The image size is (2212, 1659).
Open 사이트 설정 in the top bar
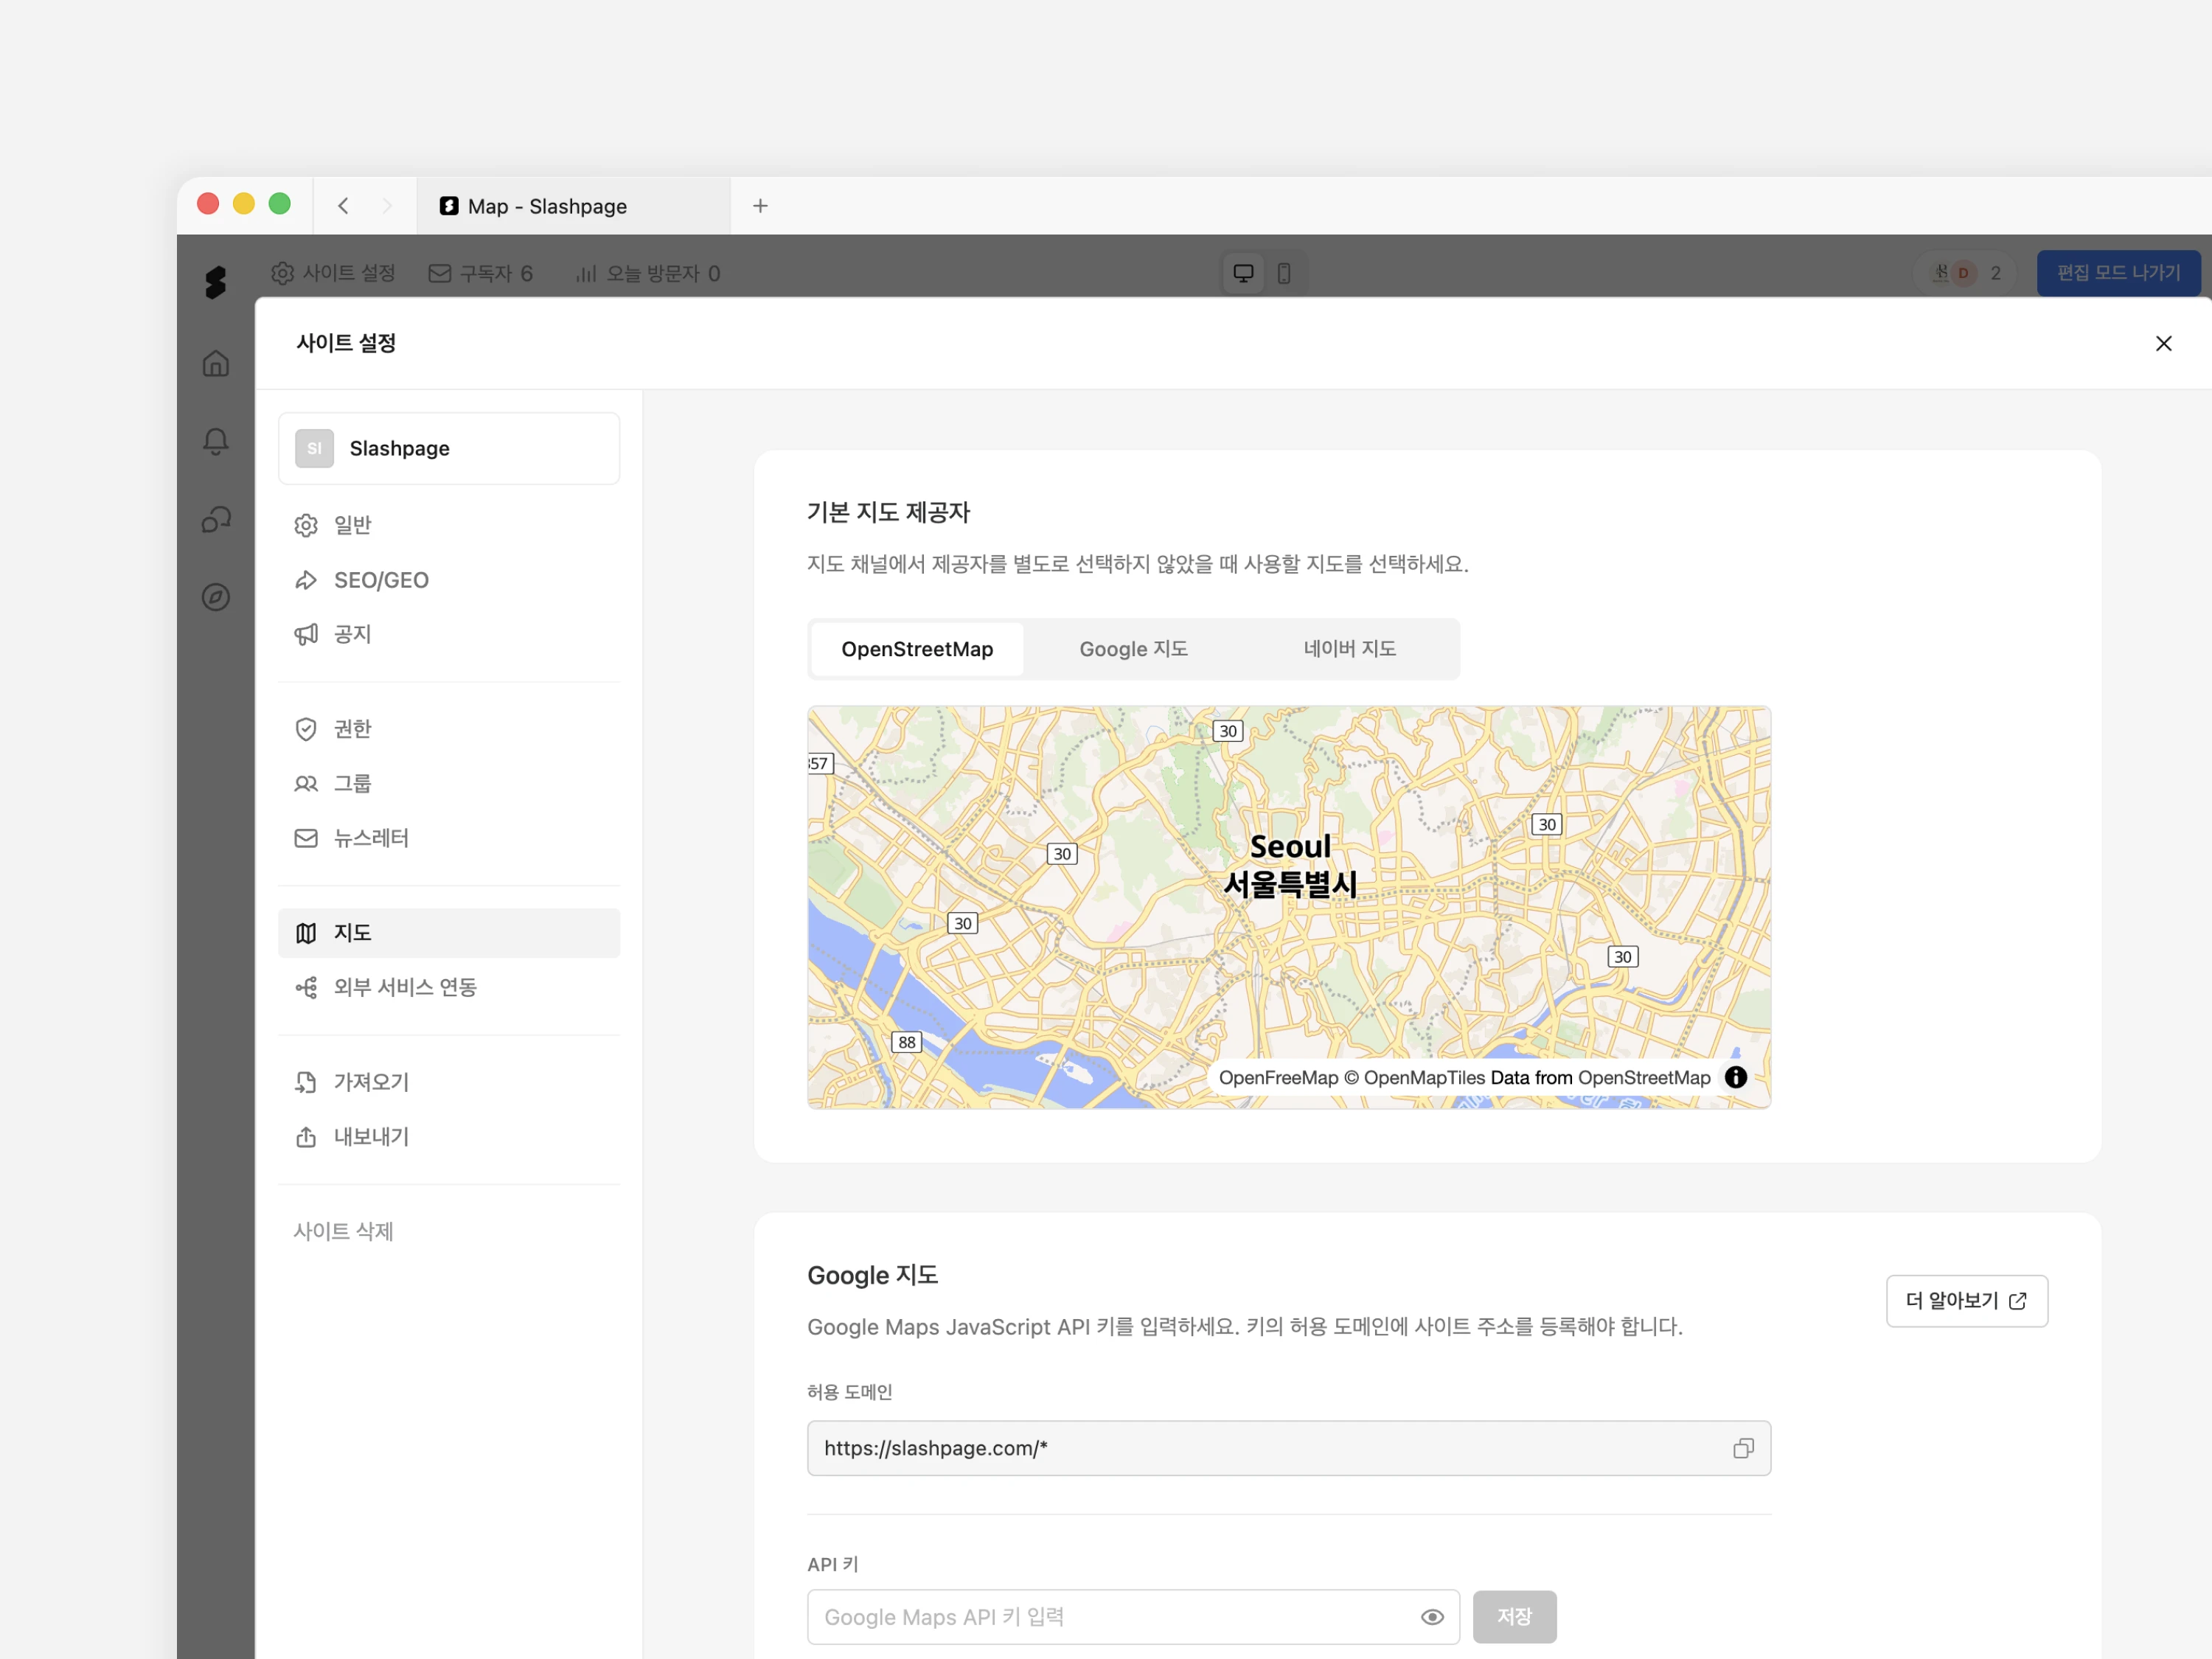click(x=333, y=273)
